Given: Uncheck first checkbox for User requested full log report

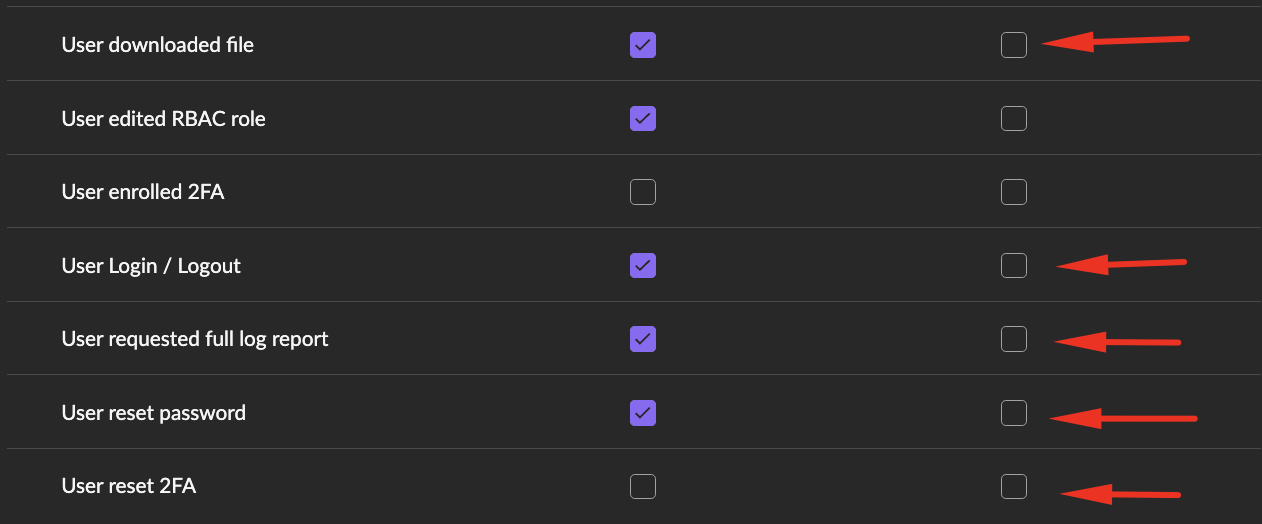Looking at the screenshot, I should [x=643, y=339].
